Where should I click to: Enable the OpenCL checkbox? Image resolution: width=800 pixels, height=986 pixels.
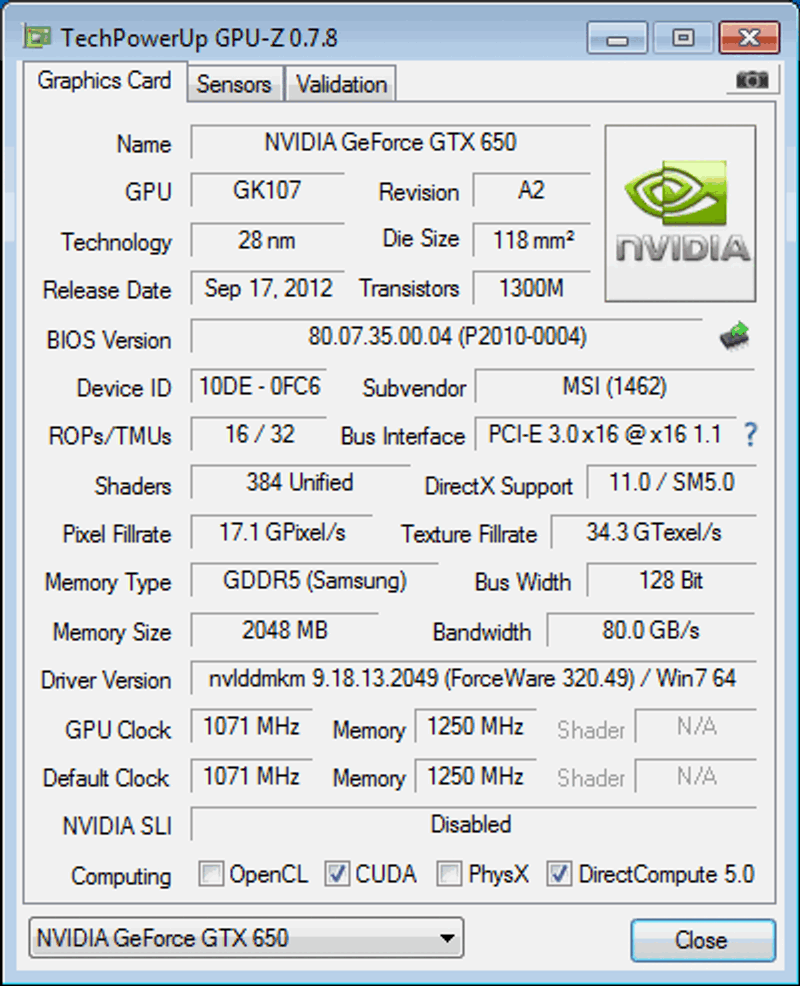point(211,873)
